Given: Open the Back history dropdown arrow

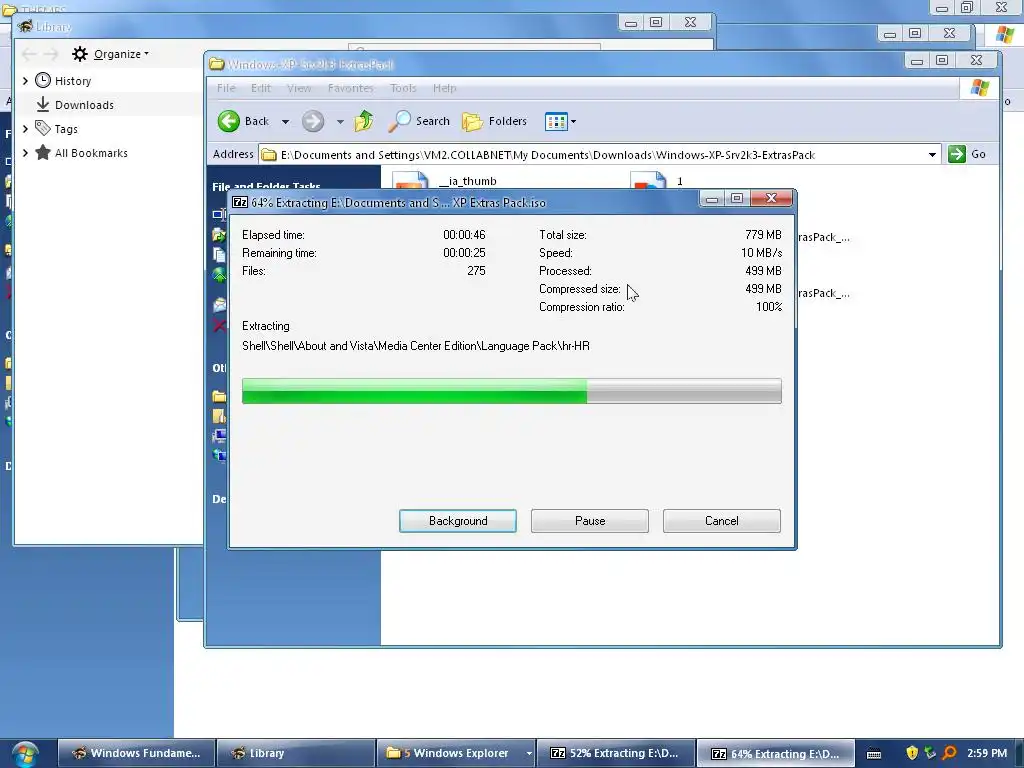Looking at the screenshot, I should (285, 121).
